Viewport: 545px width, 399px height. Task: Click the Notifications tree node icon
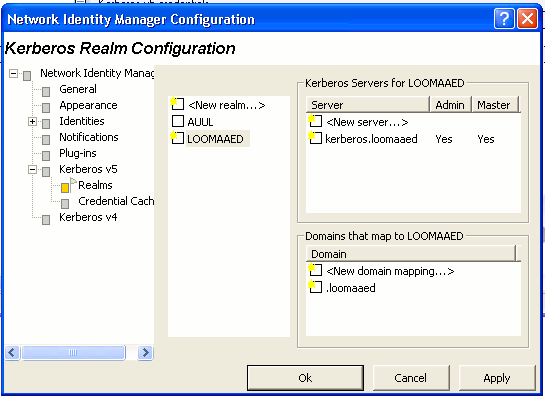[x=46, y=140]
